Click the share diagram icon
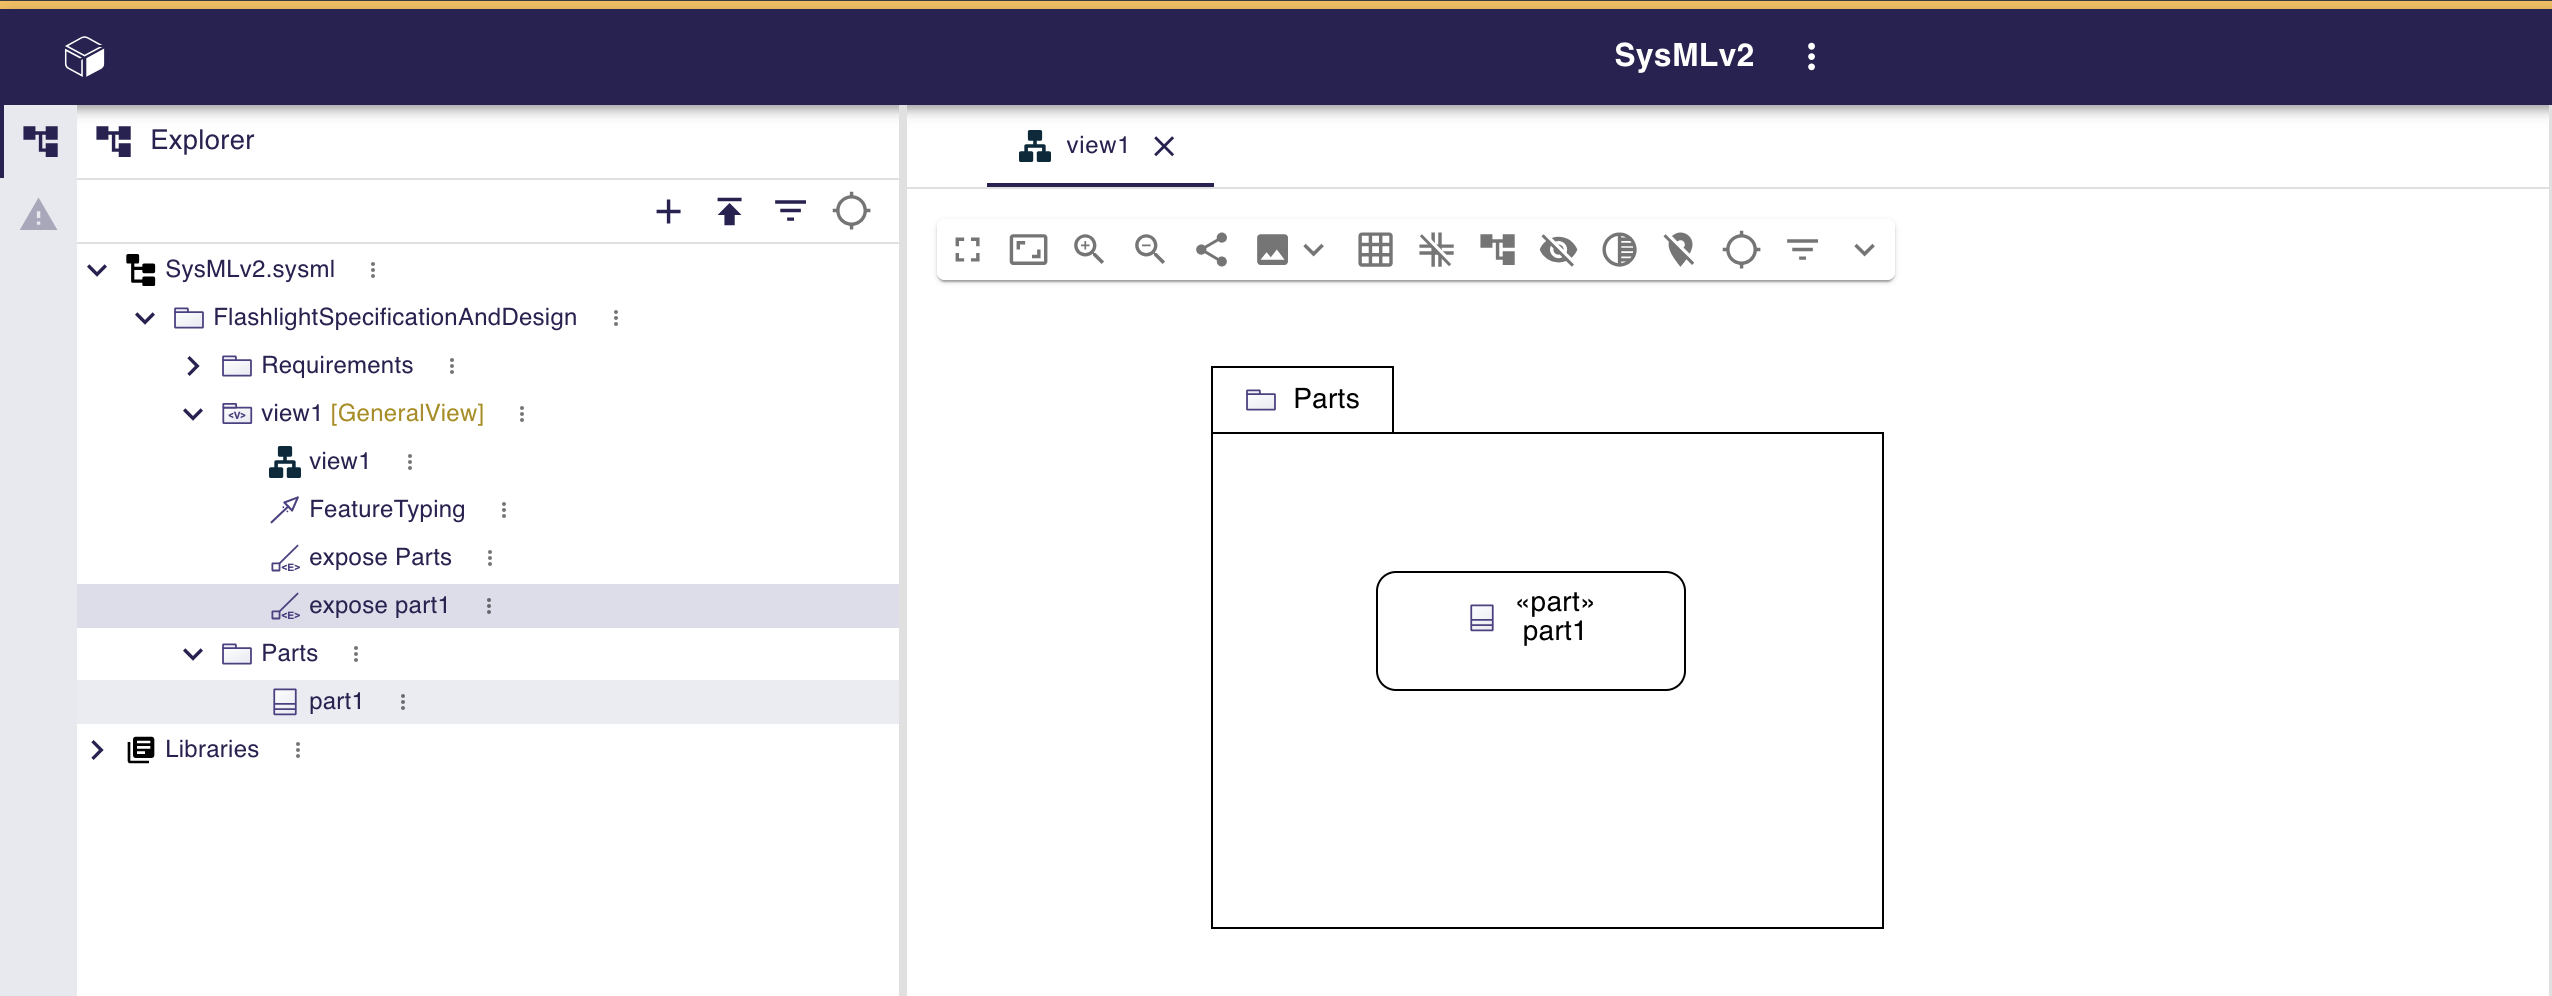The image size is (2552, 996). (1211, 249)
